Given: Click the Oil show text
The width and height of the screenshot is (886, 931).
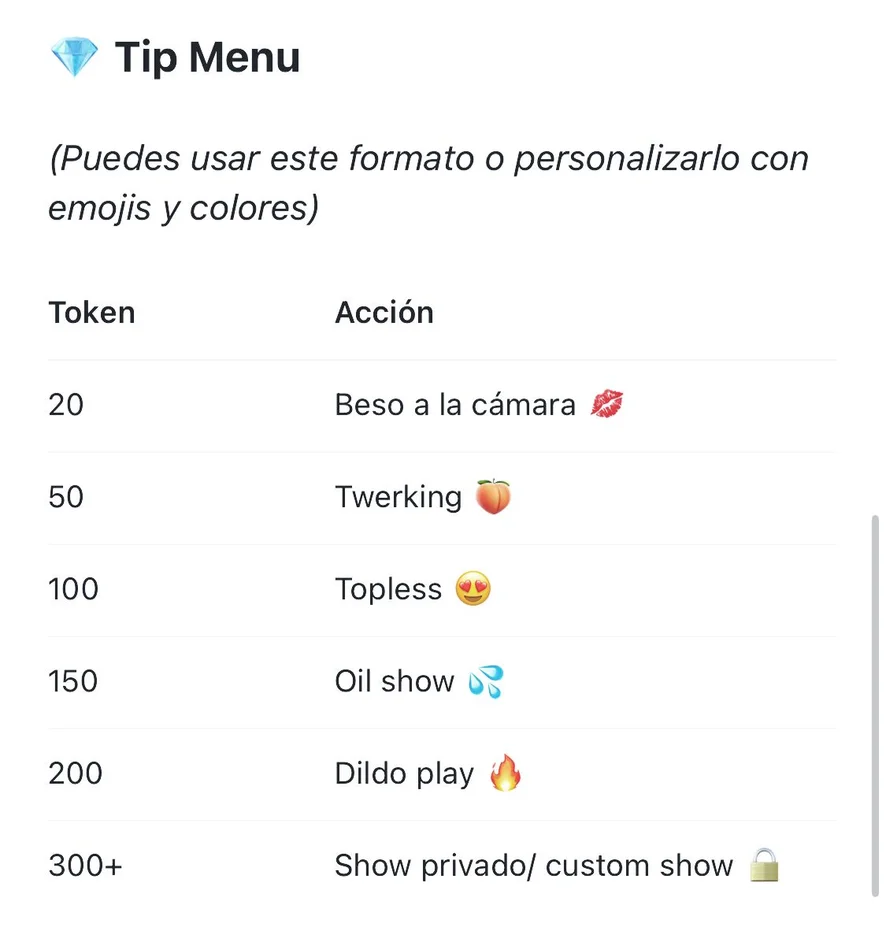Looking at the screenshot, I should (x=394, y=682).
